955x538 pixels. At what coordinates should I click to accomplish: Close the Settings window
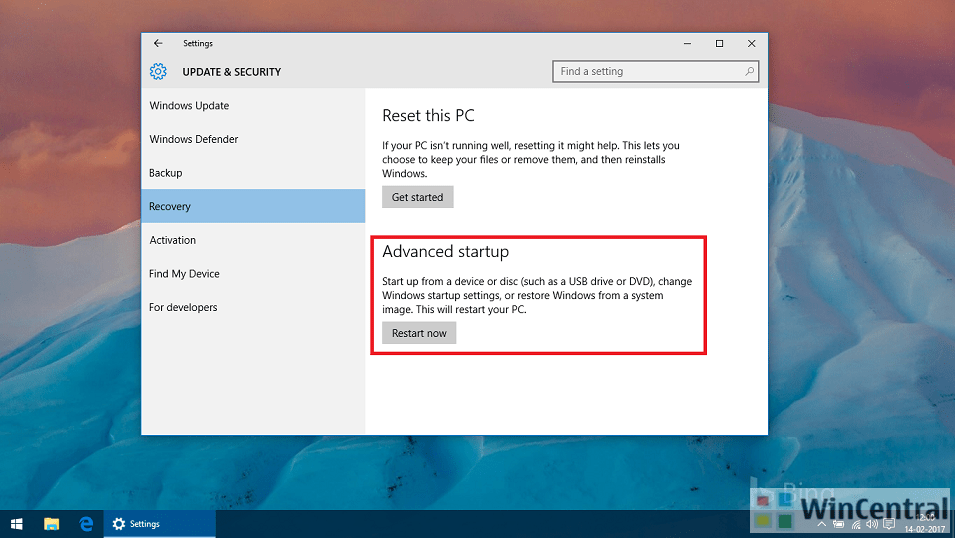point(752,43)
